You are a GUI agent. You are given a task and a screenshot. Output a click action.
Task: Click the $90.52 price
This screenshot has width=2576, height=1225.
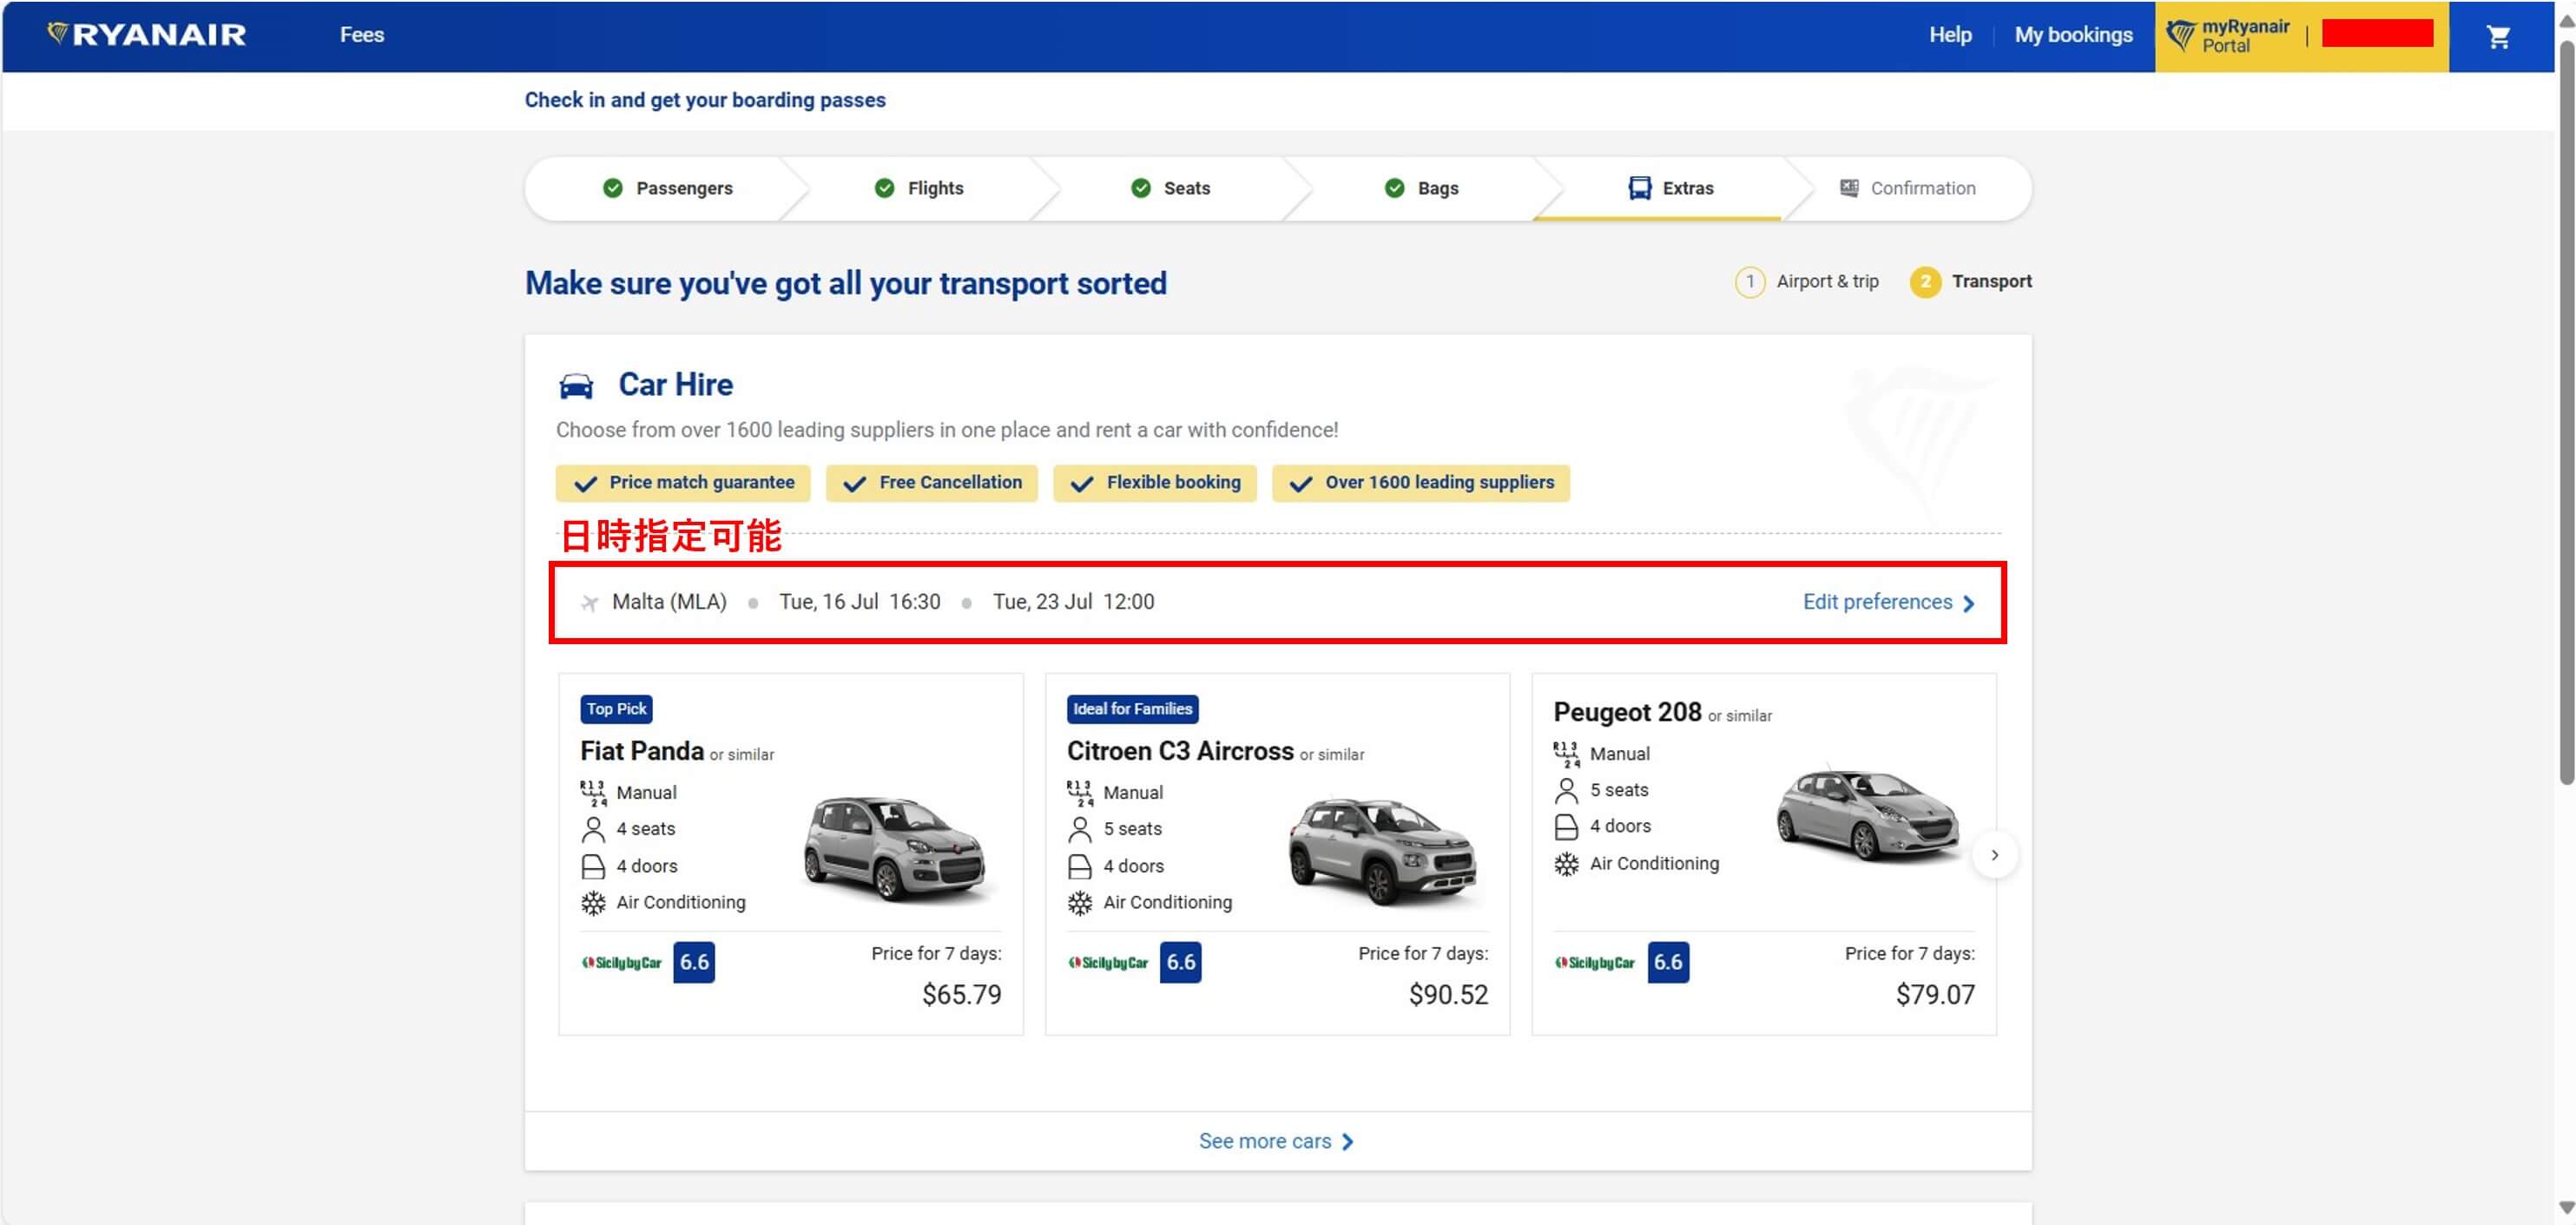point(1448,995)
